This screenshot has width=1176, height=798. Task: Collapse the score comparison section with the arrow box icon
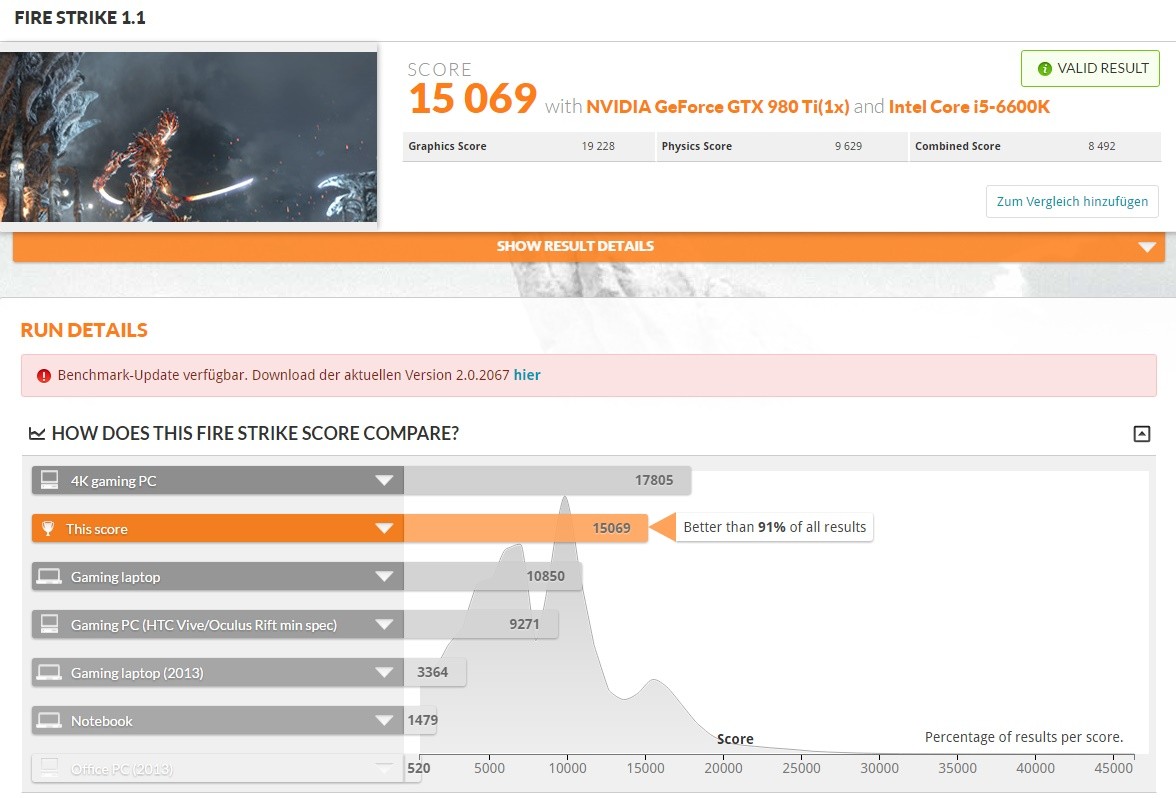tap(1142, 434)
